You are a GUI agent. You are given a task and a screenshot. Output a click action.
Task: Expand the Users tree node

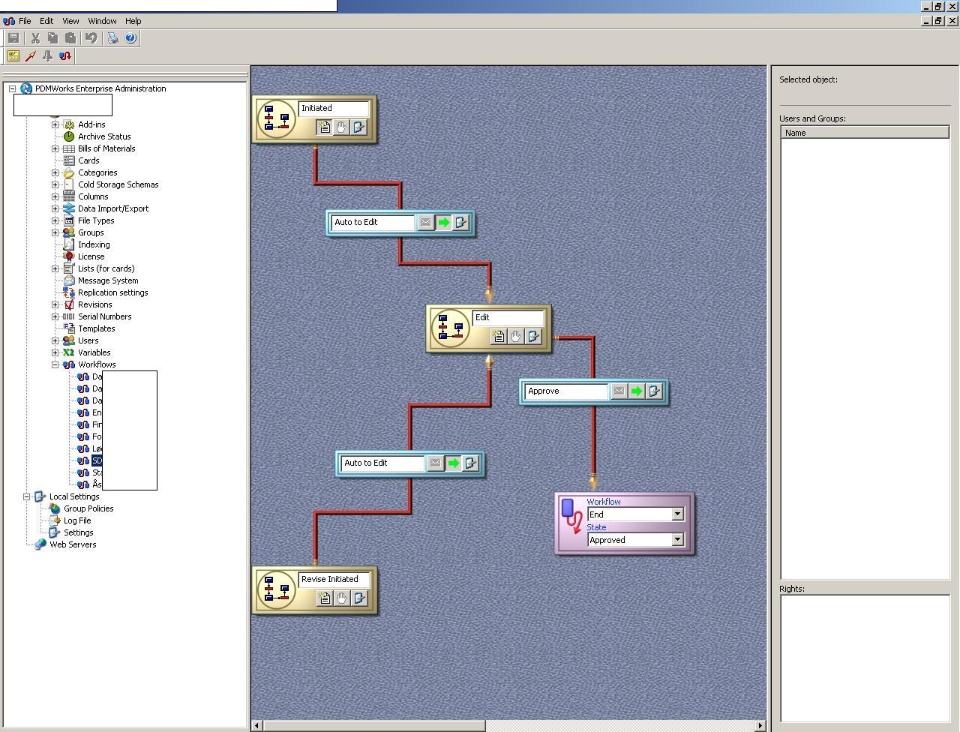click(x=55, y=341)
